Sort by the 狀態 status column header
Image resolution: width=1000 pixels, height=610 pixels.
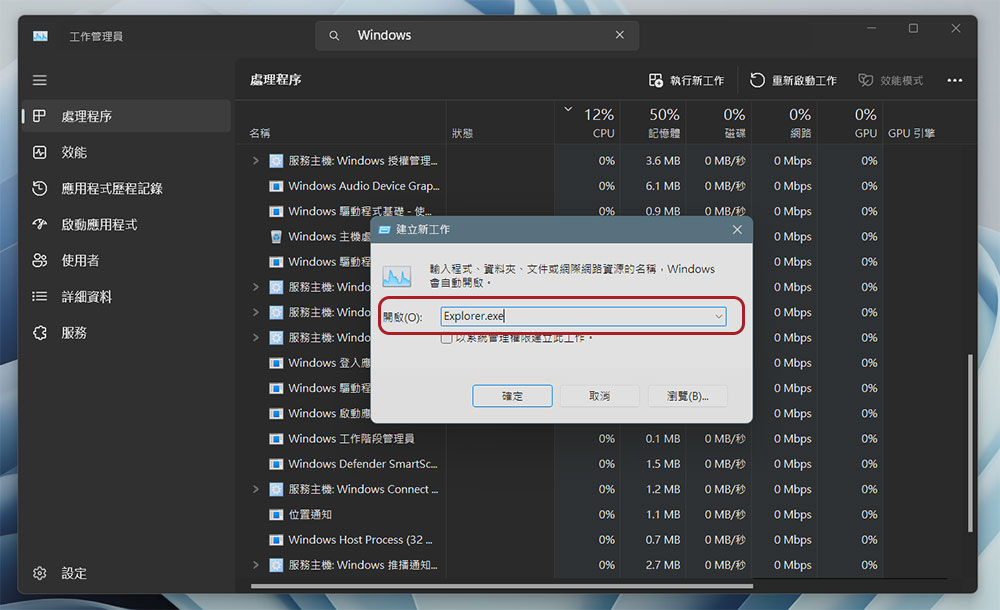[462, 133]
